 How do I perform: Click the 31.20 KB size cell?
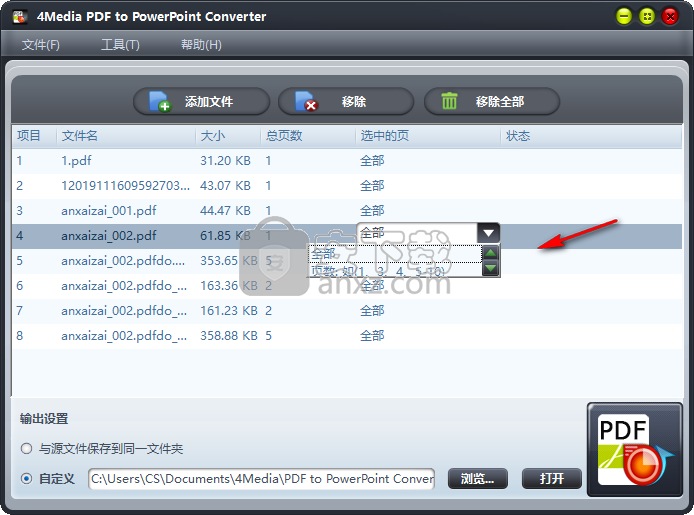(225, 161)
